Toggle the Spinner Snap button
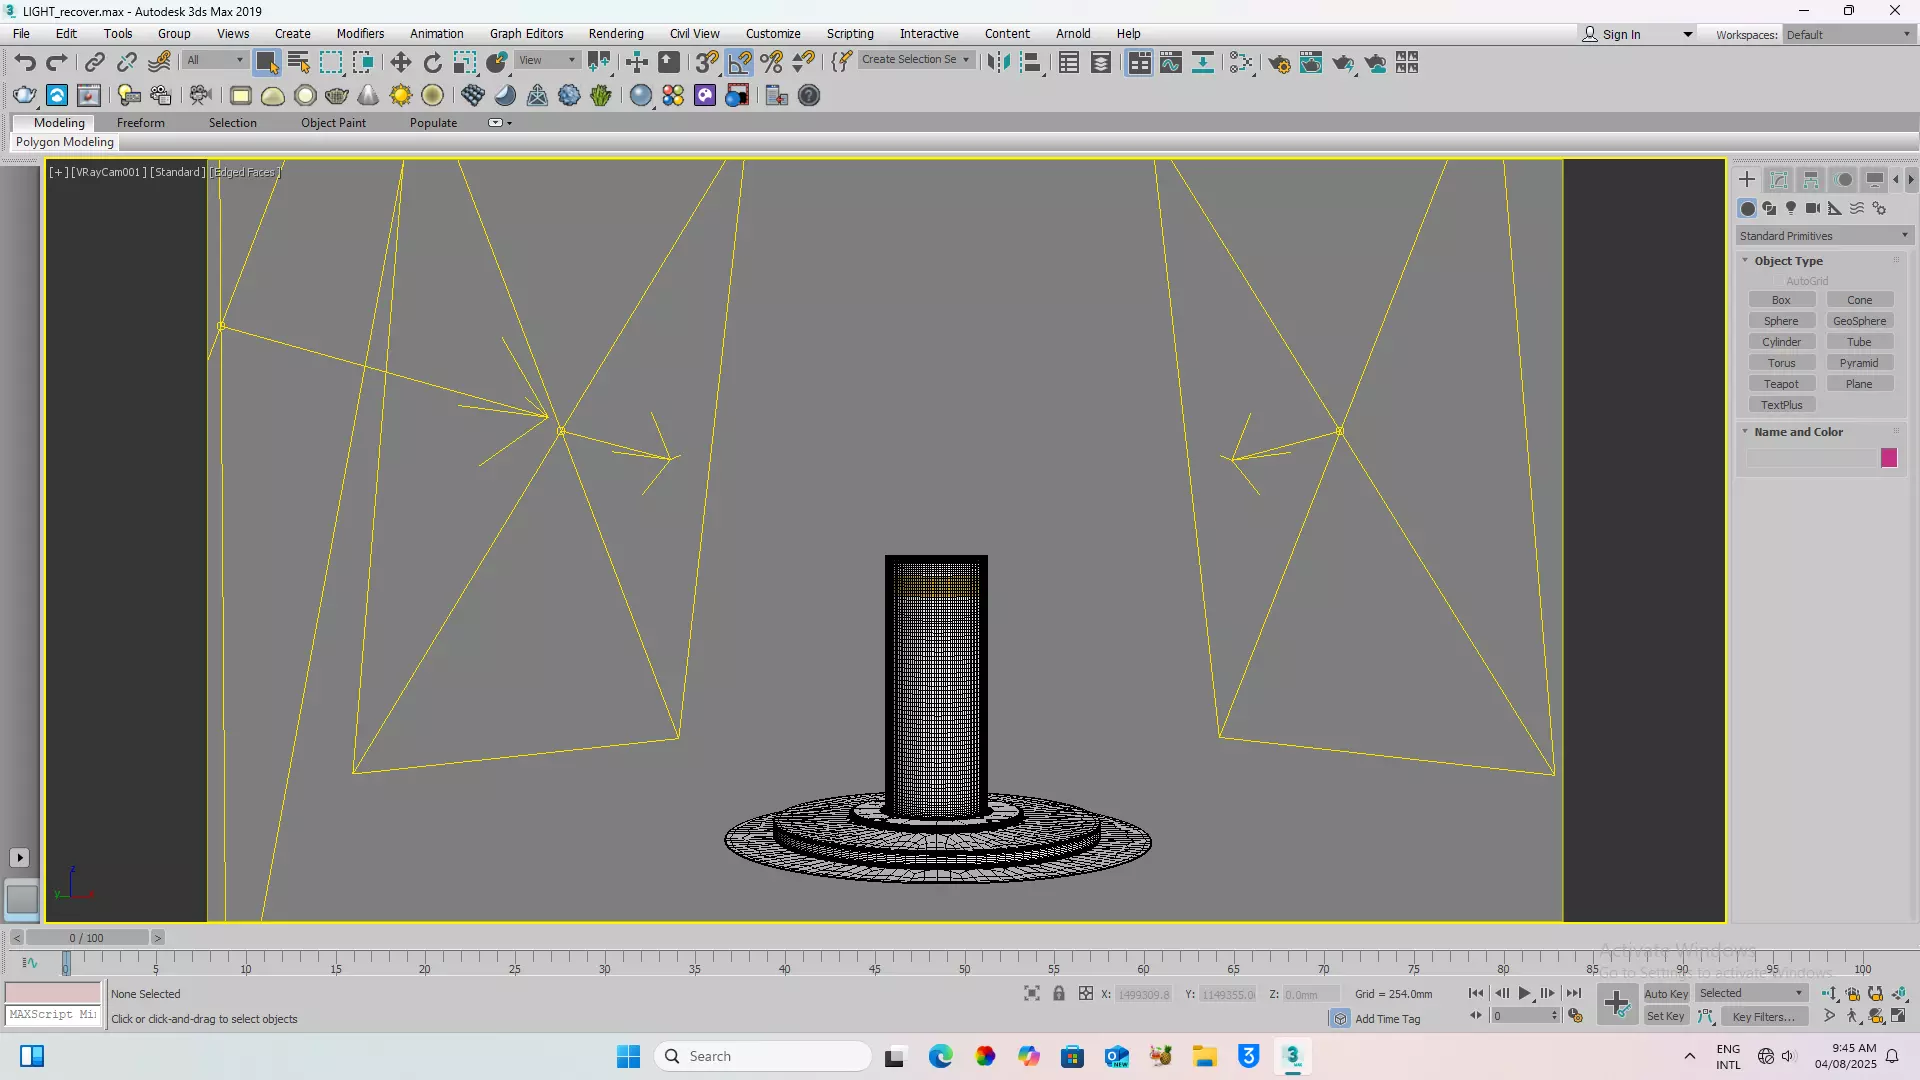This screenshot has height=1080, width=1920. pos(804,63)
